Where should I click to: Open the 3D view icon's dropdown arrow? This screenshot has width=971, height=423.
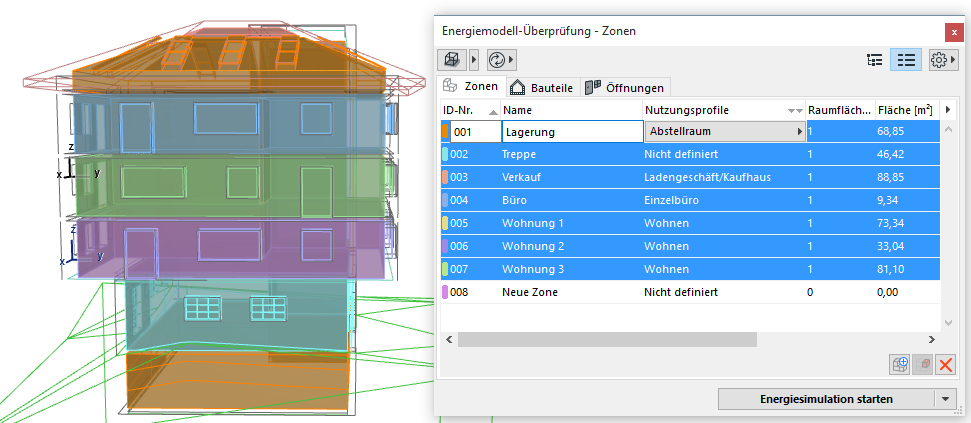pyautogui.click(x=474, y=60)
